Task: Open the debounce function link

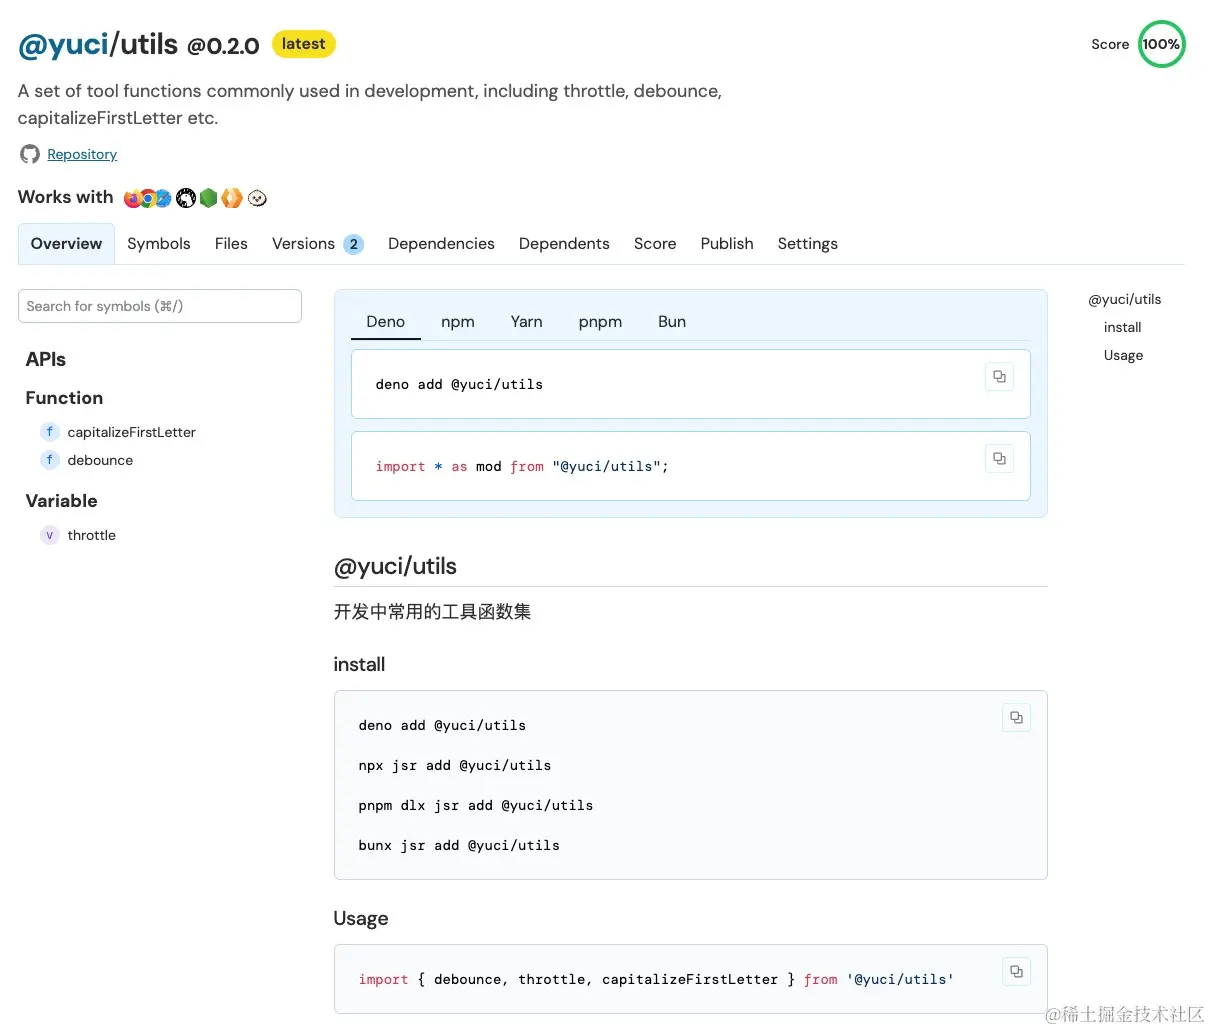Action: (100, 460)
